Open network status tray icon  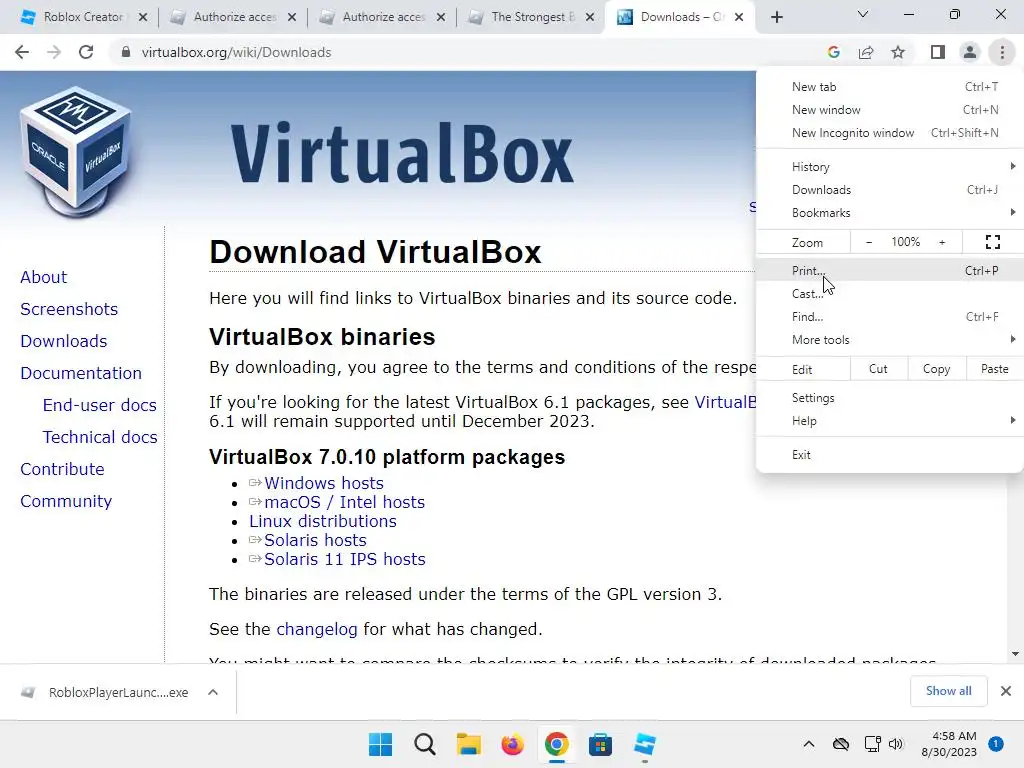872,744
